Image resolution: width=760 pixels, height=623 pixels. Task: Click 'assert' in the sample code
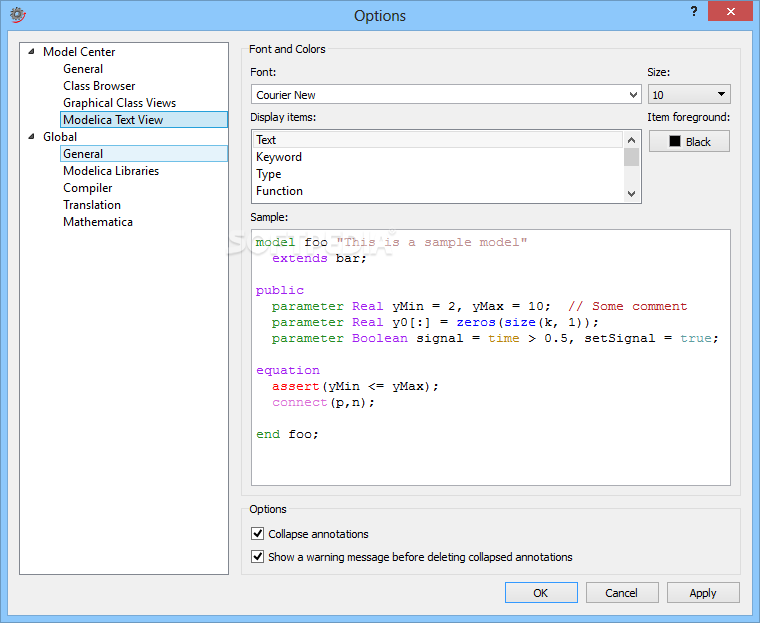[x=295, y=386]
